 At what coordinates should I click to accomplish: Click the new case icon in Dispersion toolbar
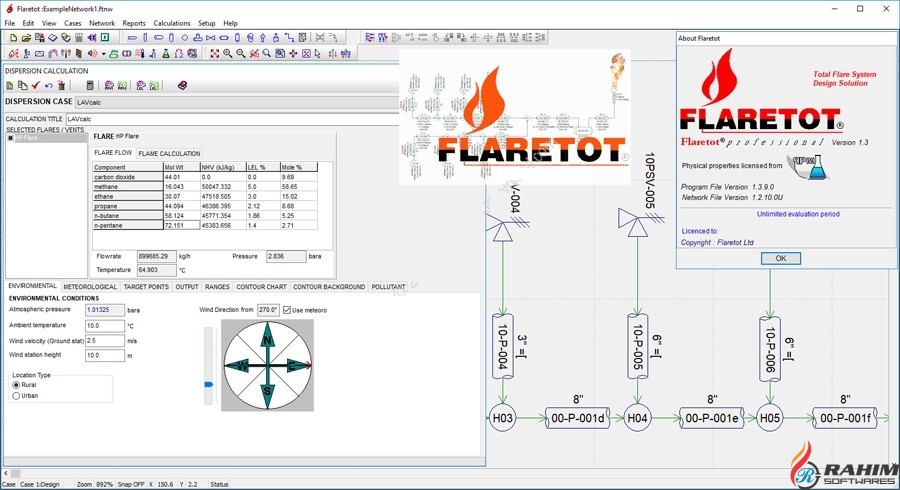[10, 85]
